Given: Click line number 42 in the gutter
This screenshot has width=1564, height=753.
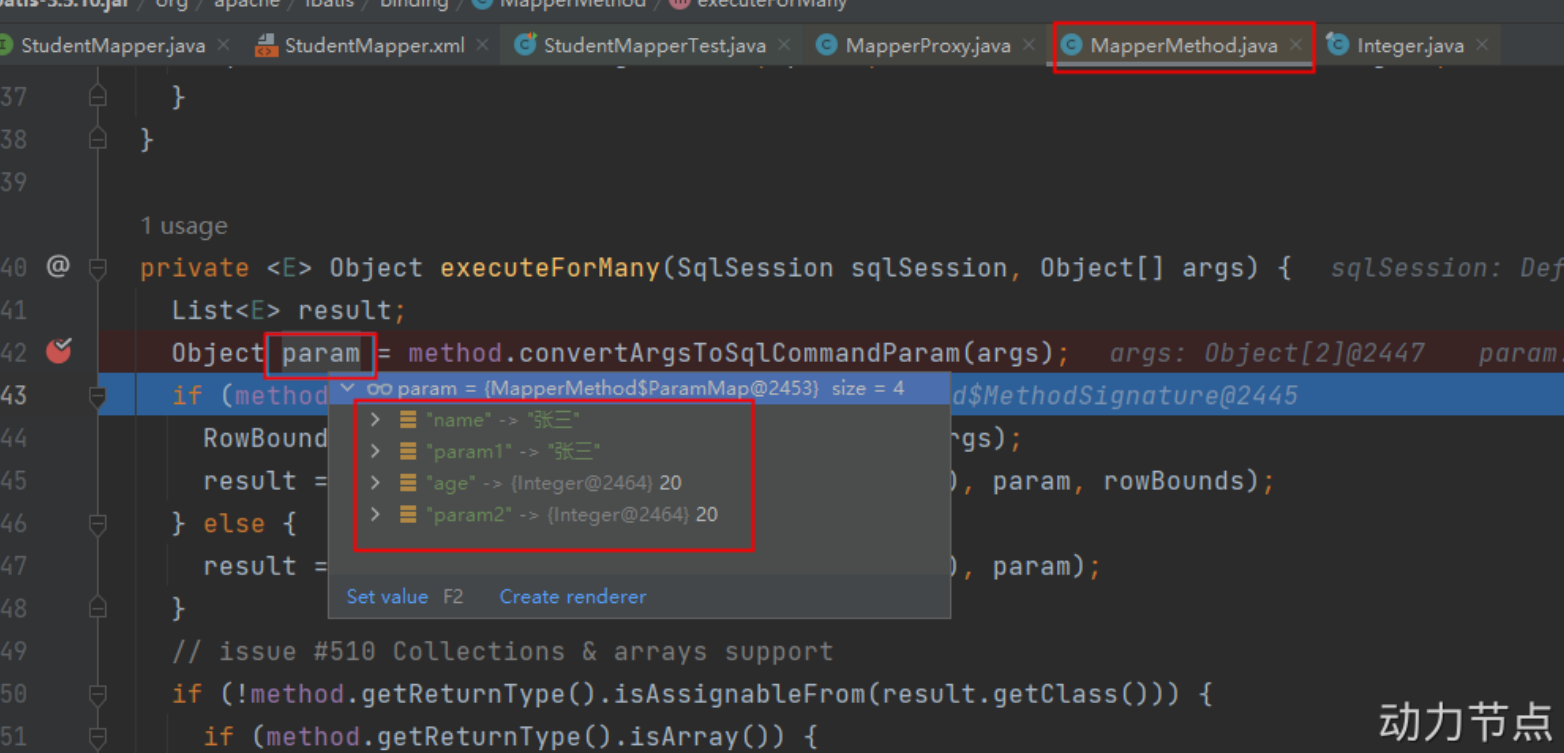Looking at the screenshot, I should [14, 353].
